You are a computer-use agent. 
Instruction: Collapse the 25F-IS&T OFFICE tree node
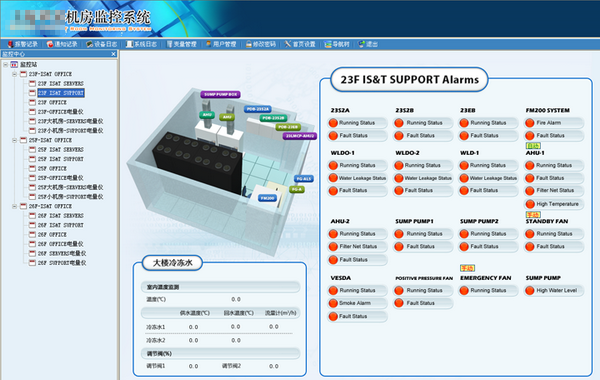pyautogui.click(x=14, y=140)
